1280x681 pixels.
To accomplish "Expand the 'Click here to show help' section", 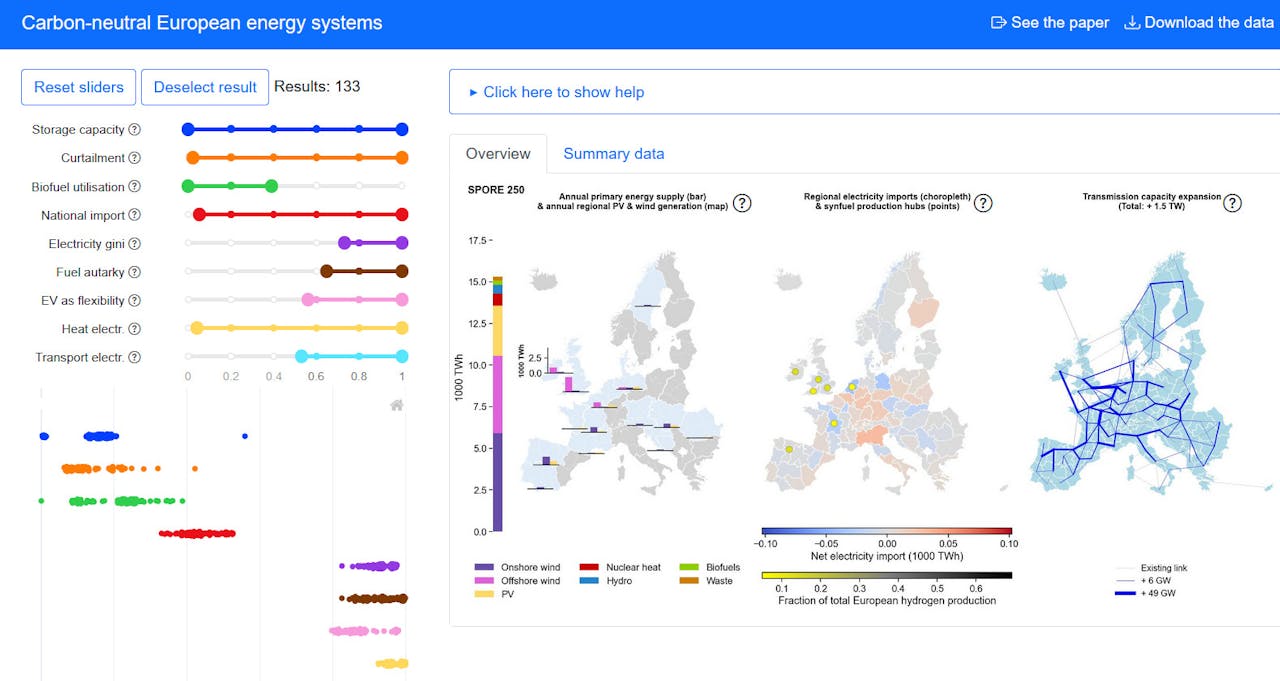I will point(558,92).
